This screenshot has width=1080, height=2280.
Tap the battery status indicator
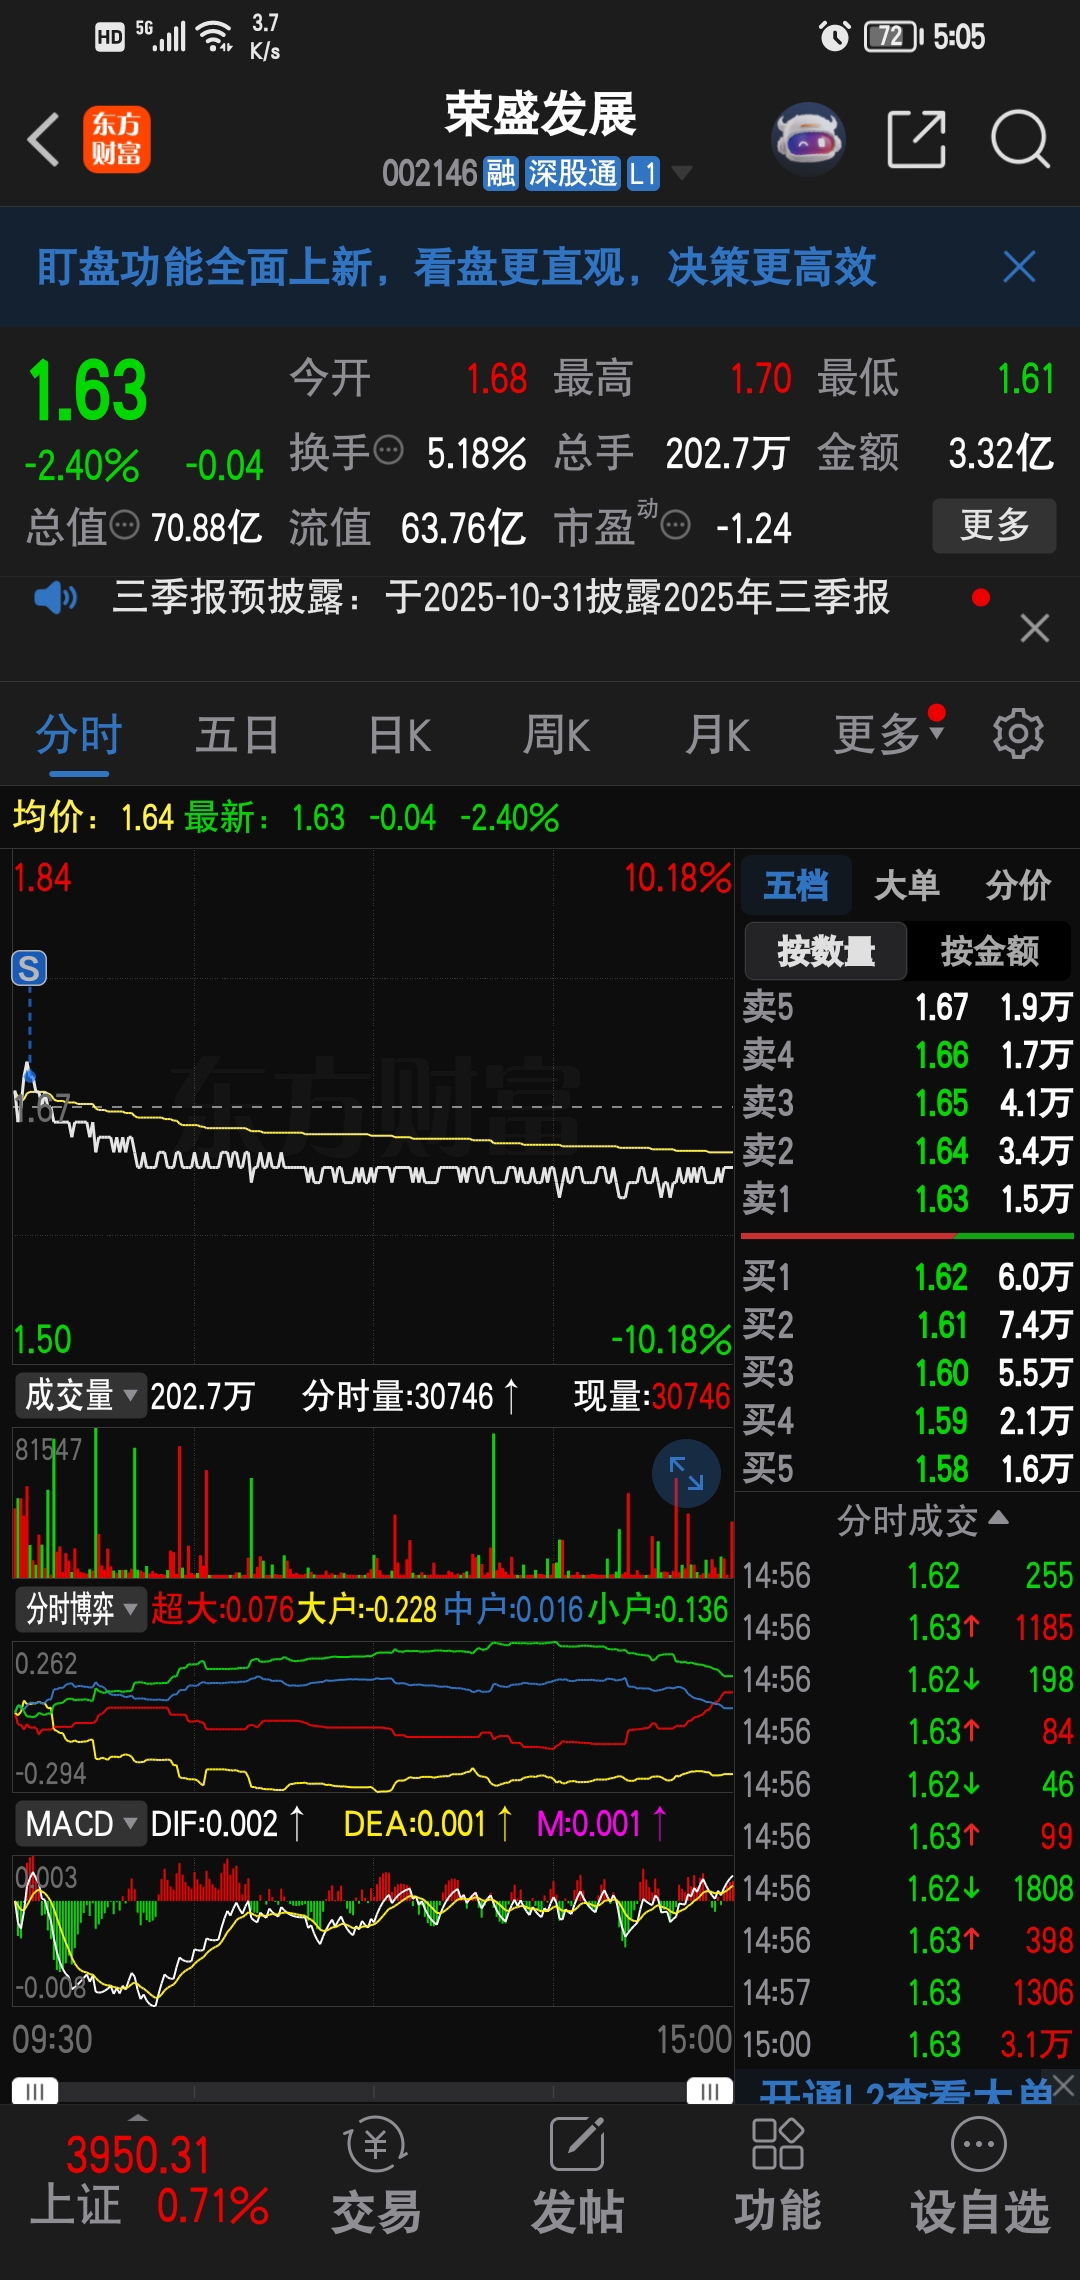(x=894, y=37)
